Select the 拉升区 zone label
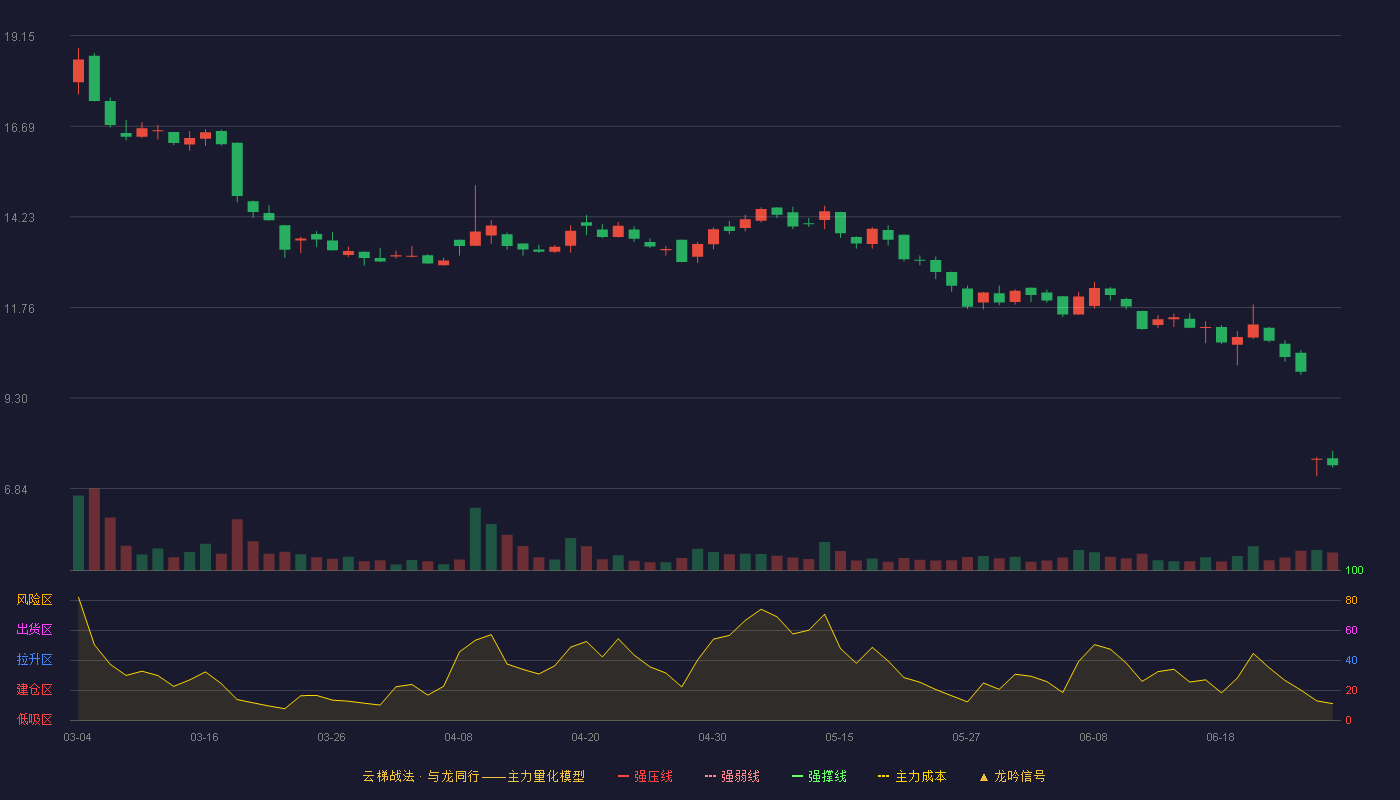 pyautogui.click(x=34, y=660)
